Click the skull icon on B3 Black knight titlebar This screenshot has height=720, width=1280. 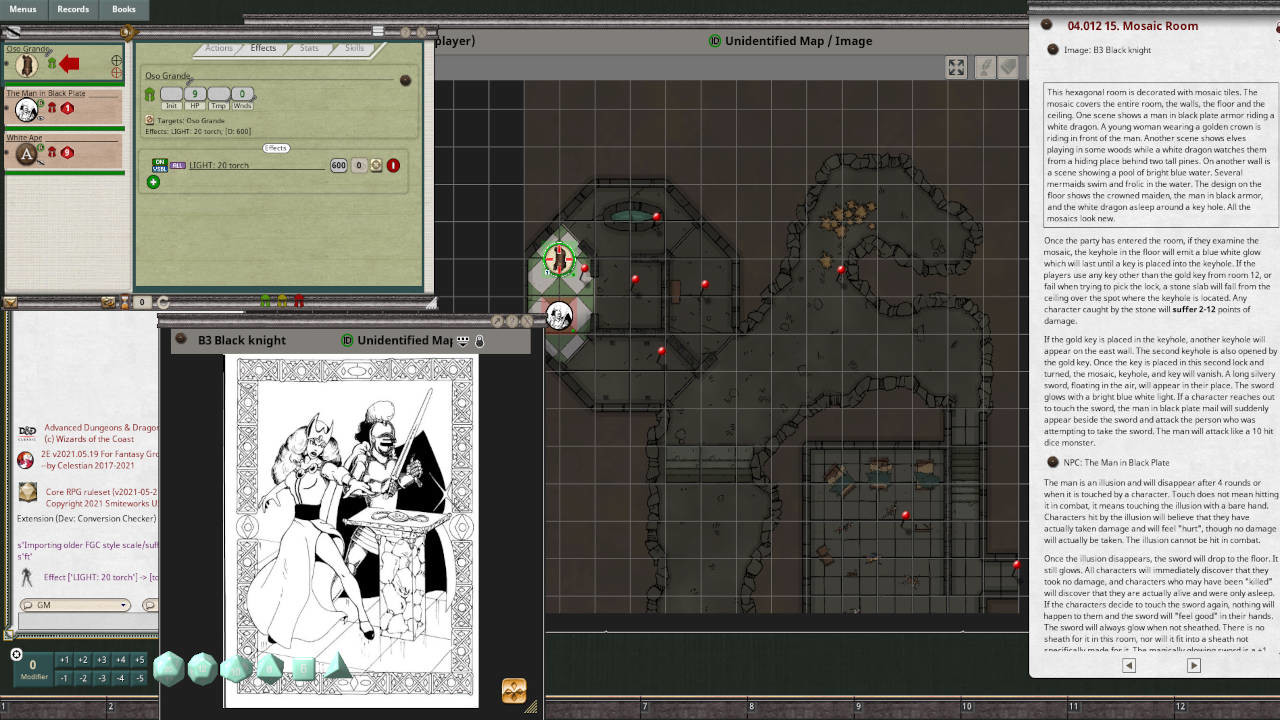pyautogui.click(x=462, y=340)
